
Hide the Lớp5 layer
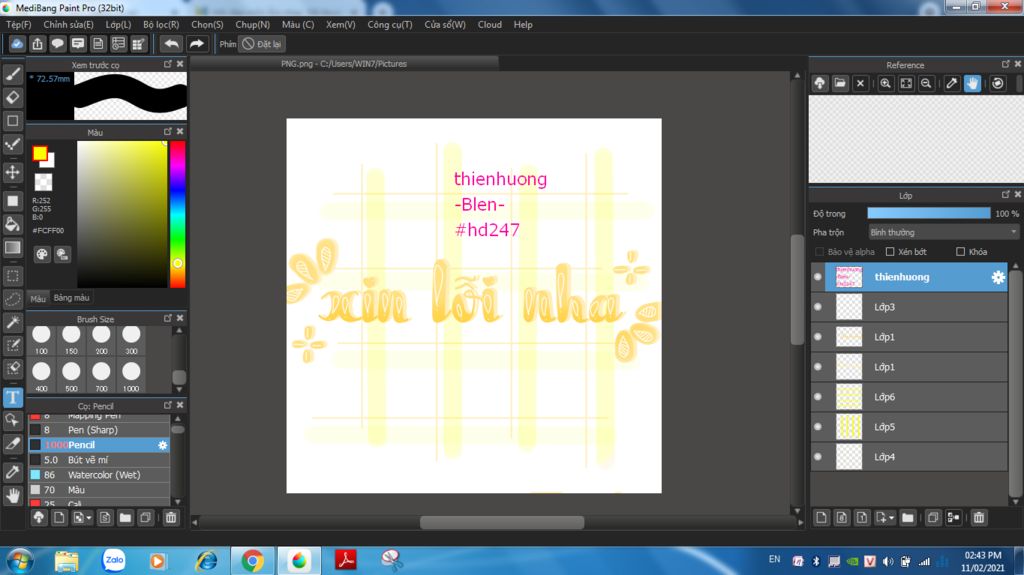(818, 427)
